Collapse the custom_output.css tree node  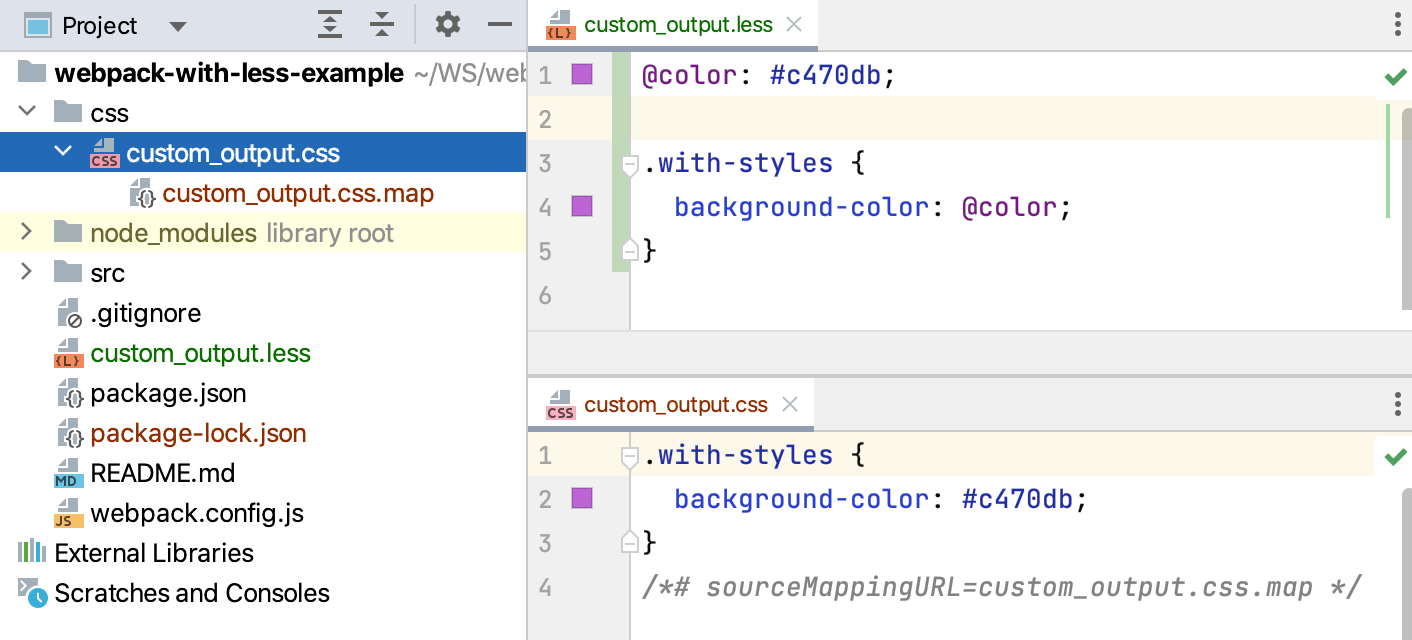pyautogui.click(x=63, y=151)
